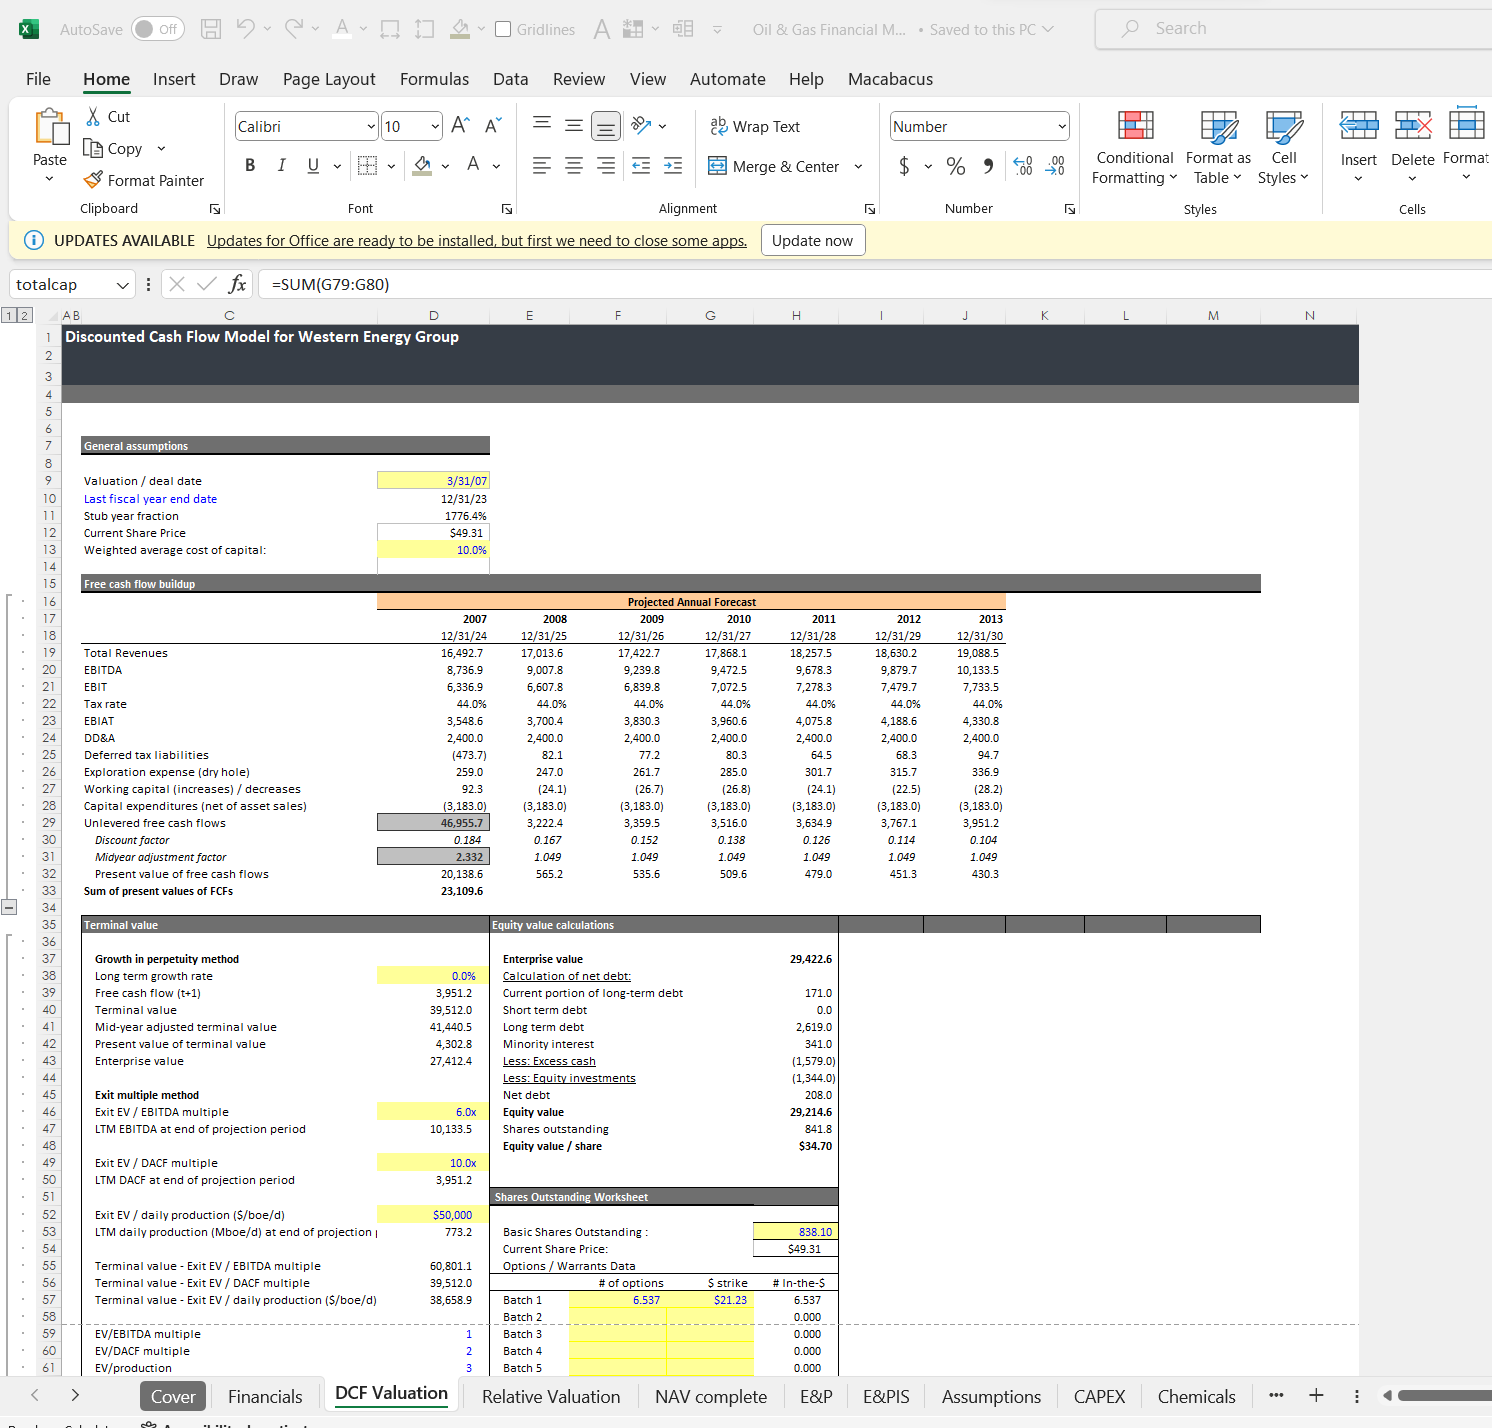The height and width of the screenshot is (1428, 1492).
Task: Turn on AutoSave
Action: tap(157, 29)
